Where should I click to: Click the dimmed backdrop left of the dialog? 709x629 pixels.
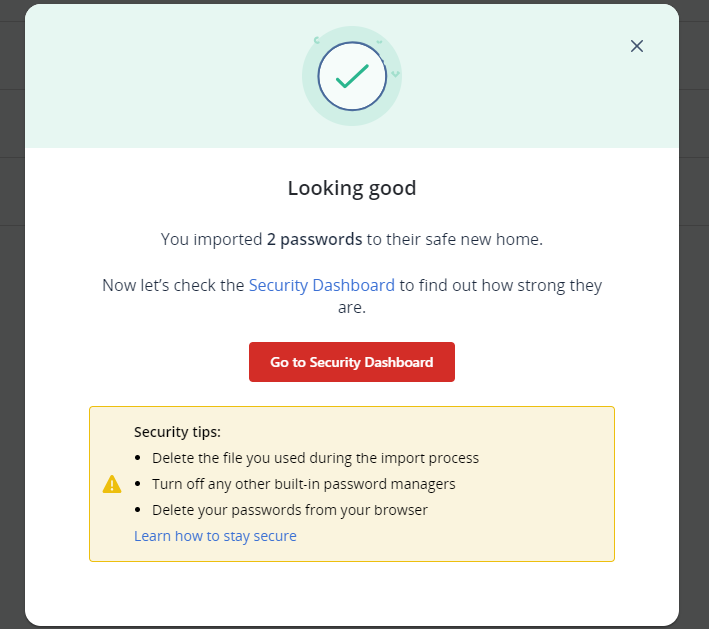pyautogui.click(x=11, y=400)
